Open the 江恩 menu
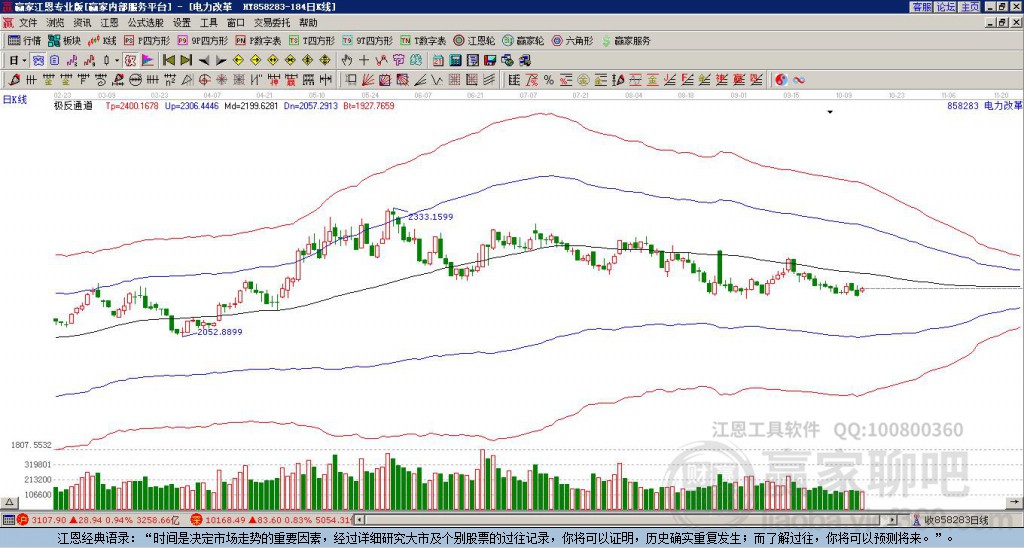The height and width of the screenshot is (548, 1024). pos(109,23)
